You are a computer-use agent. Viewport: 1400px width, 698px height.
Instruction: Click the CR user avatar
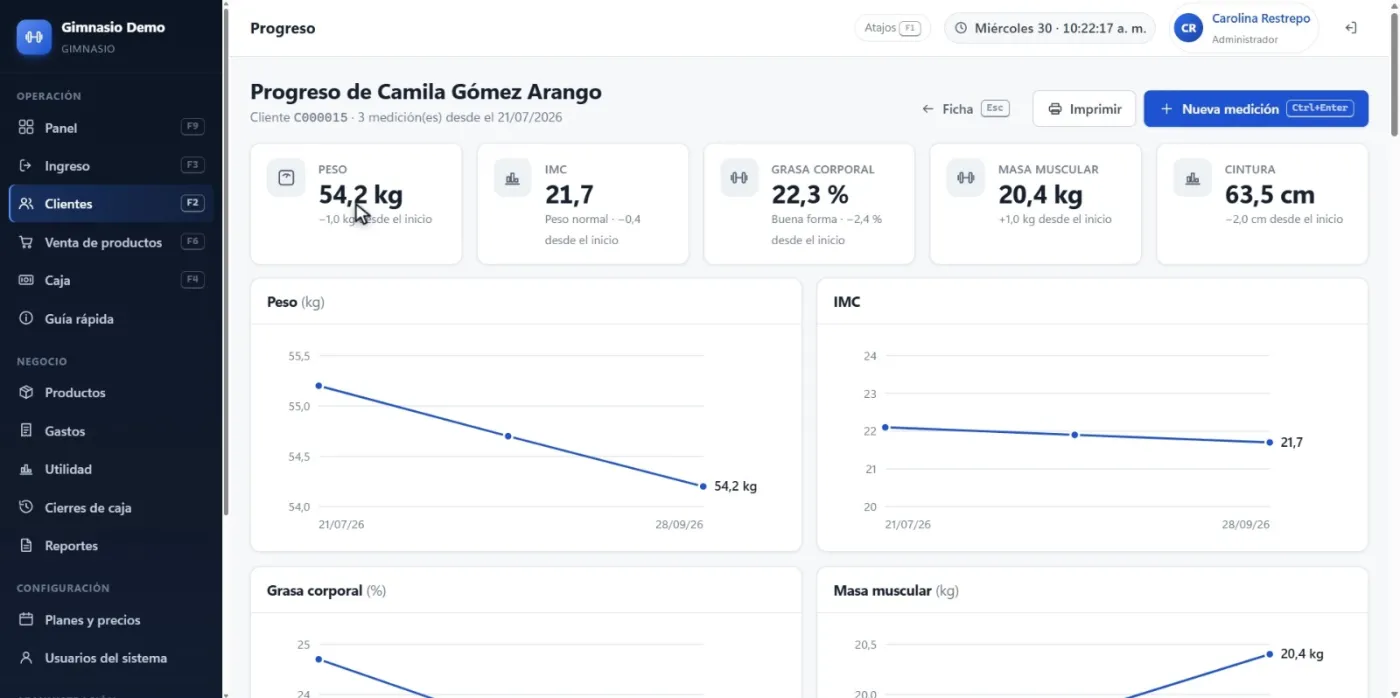1188,28
